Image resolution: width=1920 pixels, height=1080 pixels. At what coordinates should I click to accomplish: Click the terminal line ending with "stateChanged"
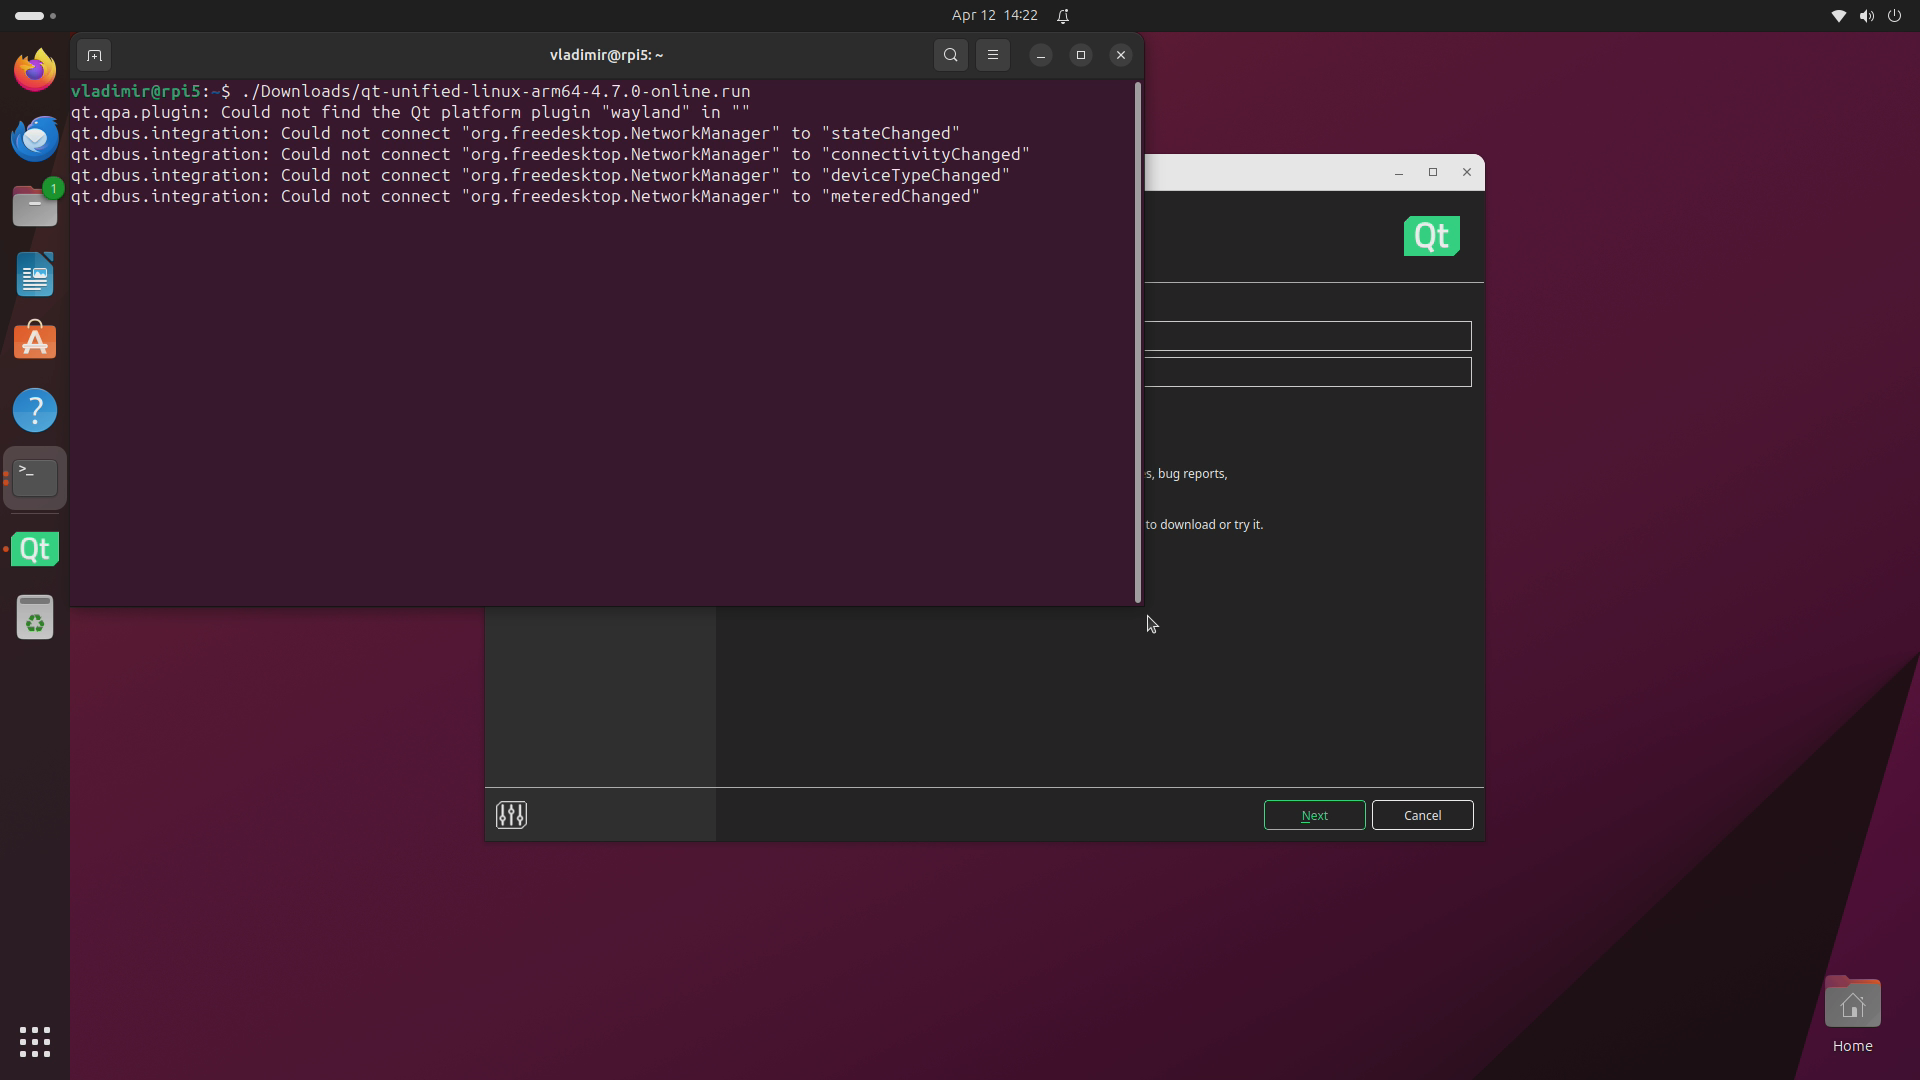click(515, 133)
